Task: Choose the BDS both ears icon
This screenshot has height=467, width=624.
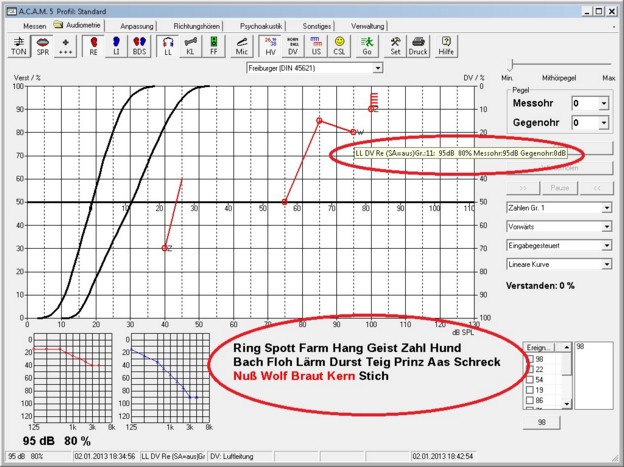Action: (139, 46)
